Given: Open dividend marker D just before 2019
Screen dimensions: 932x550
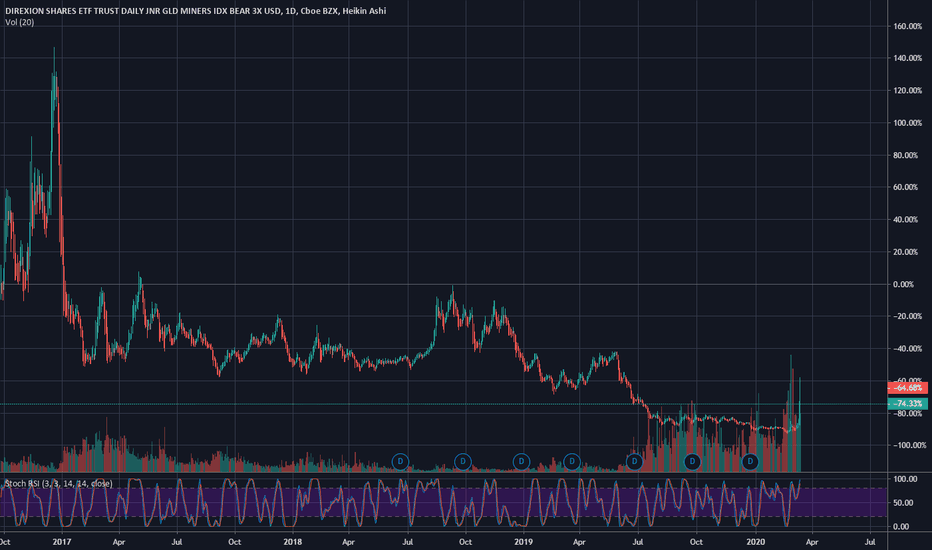Looking at the screenshot, I should (x=521, y=461).
